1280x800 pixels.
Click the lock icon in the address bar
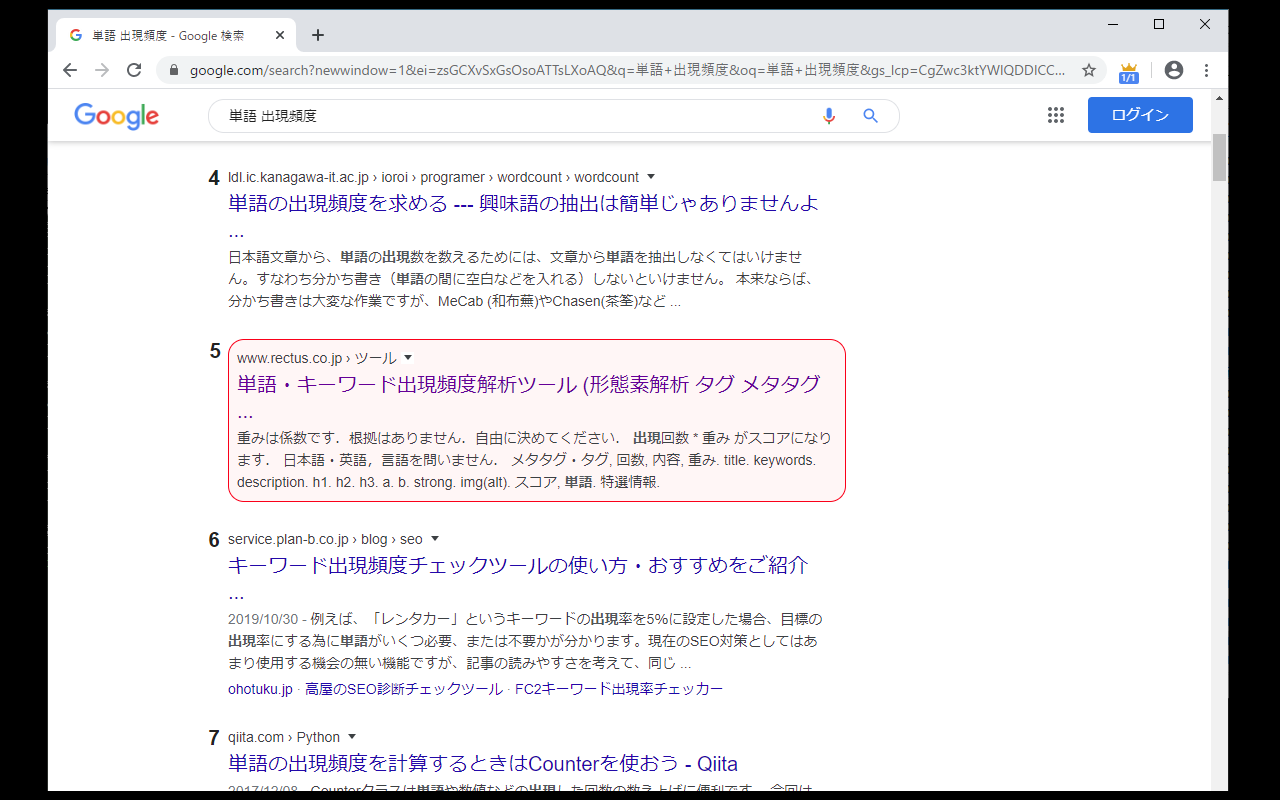click(174, 71)
